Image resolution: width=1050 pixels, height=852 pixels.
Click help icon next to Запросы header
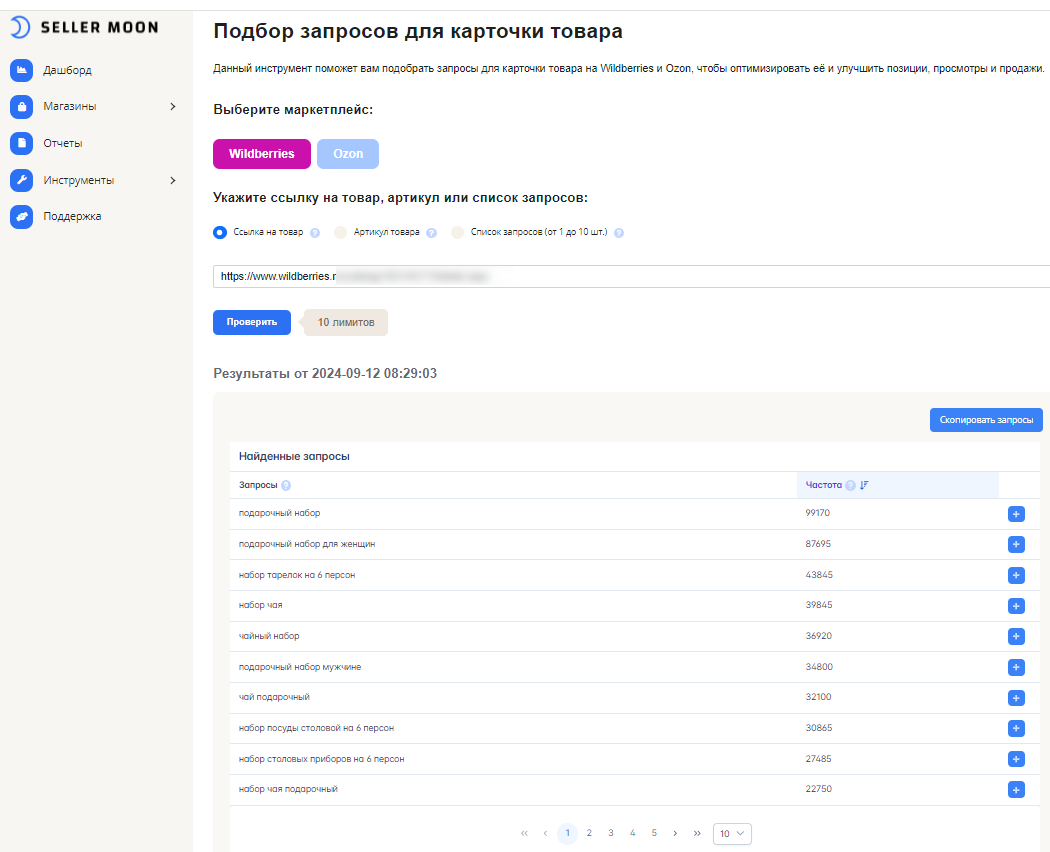tap(286, 486)
